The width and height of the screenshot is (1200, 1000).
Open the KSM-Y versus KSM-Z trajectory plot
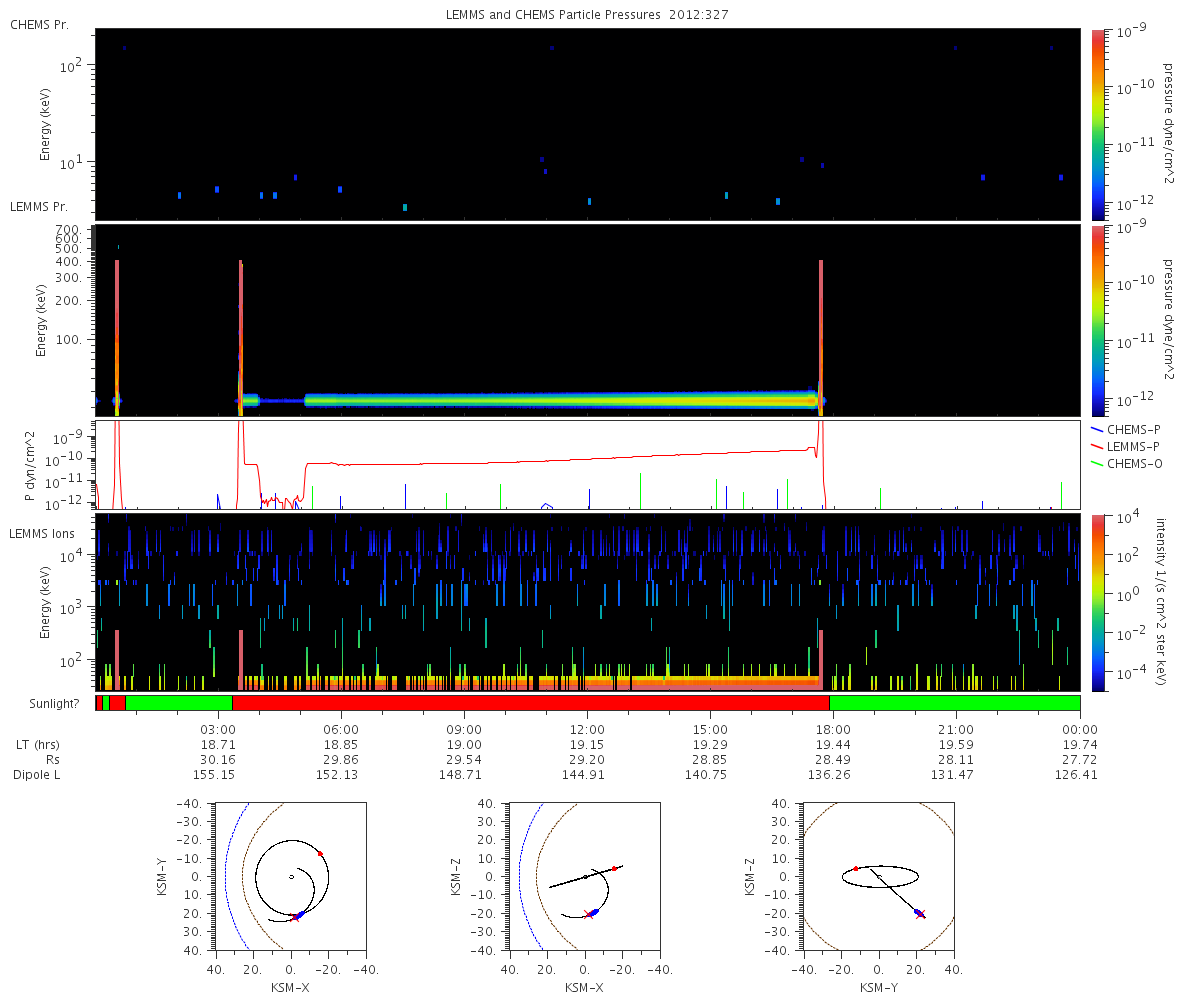(879, 876)
